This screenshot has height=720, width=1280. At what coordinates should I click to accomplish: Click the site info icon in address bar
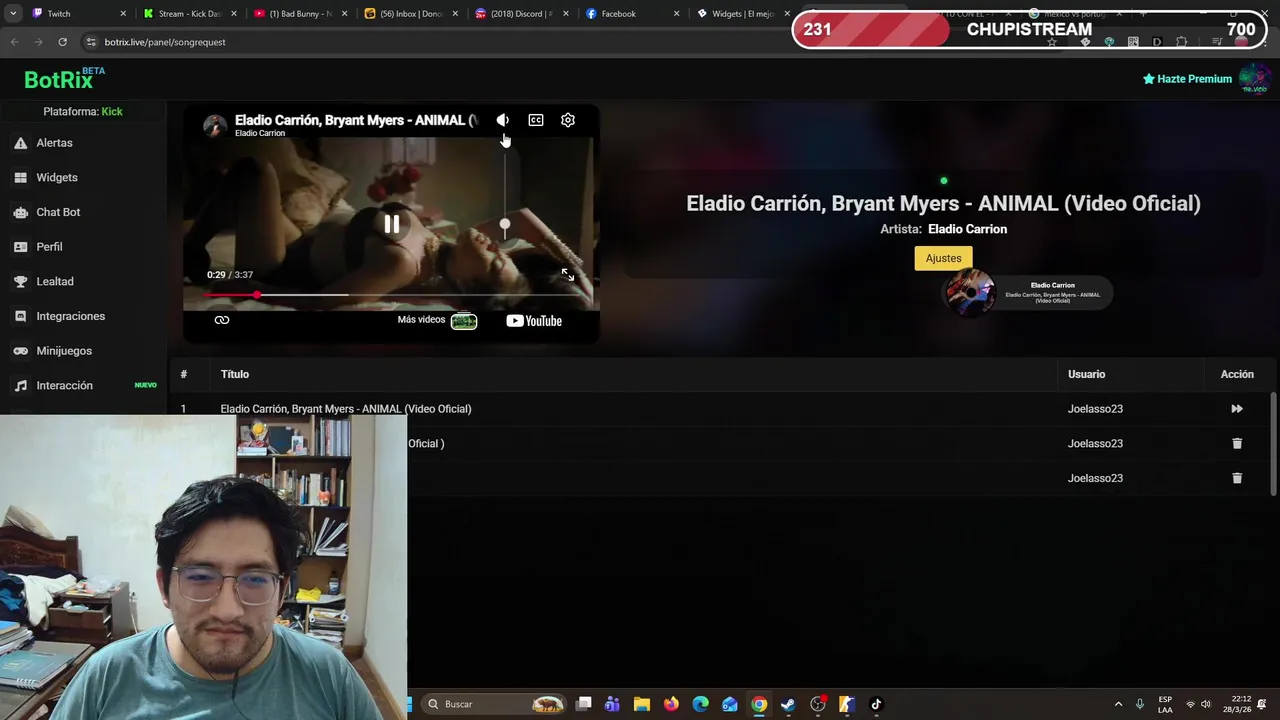coord(91,42)
